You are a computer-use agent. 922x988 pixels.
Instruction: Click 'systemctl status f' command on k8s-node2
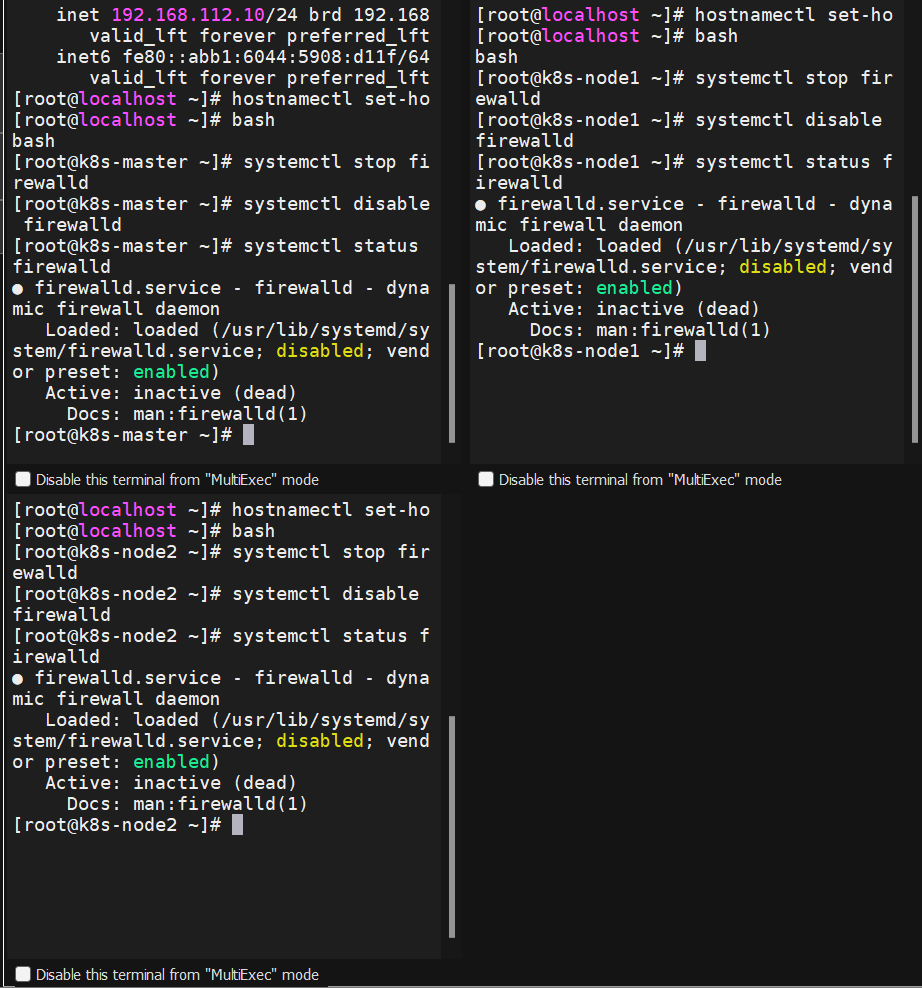331,636
